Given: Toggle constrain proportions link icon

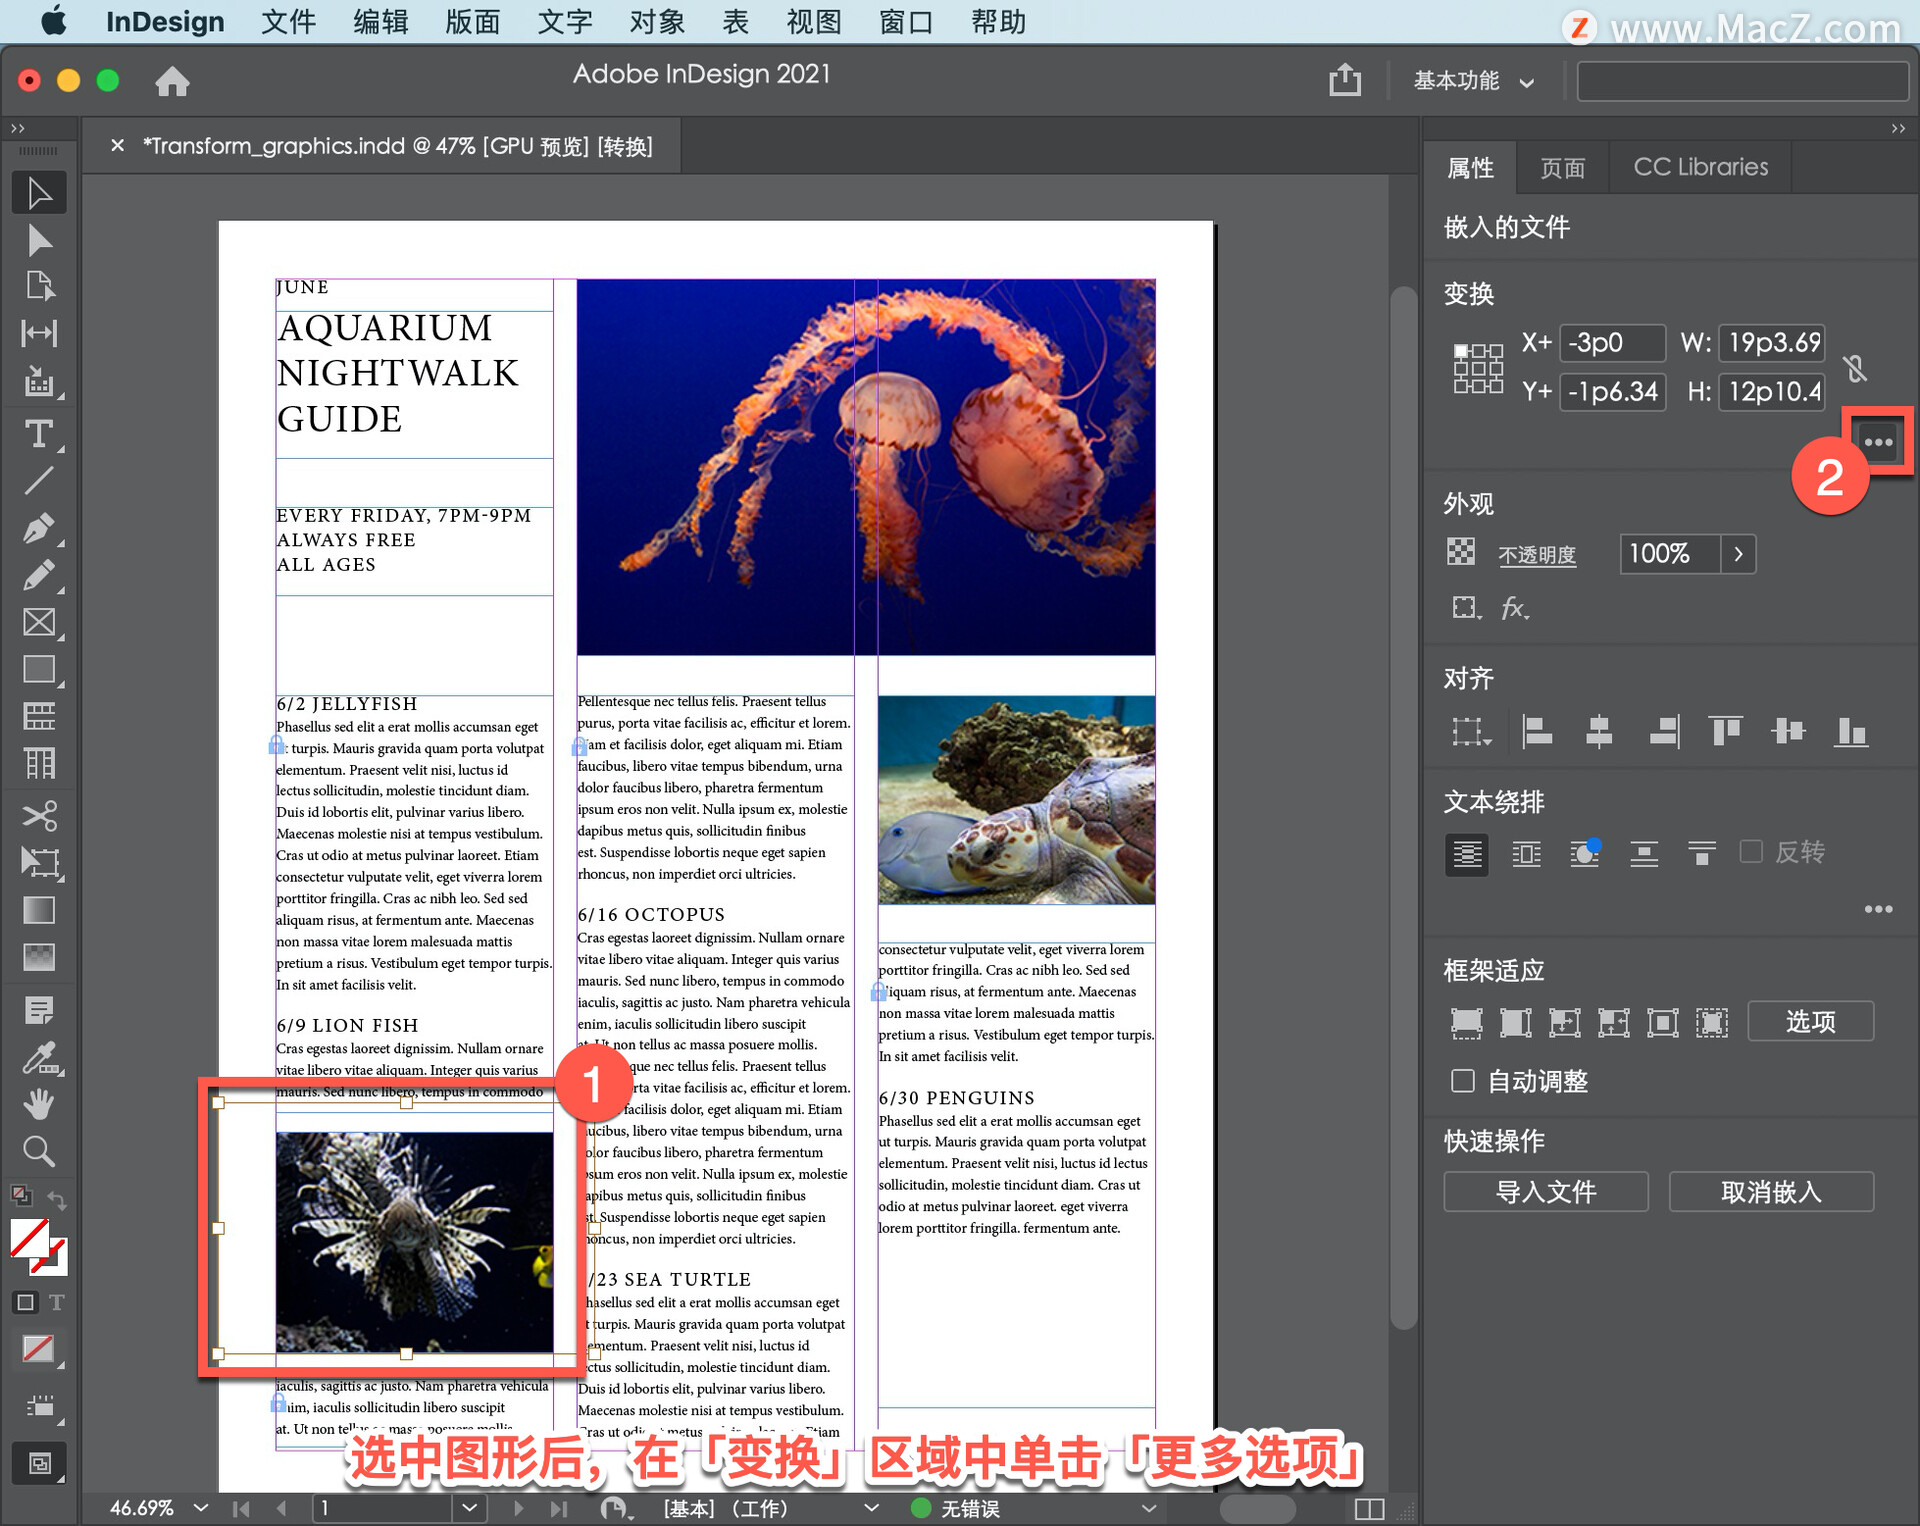Looking at the screenshot, I should tap(1855, 368).
